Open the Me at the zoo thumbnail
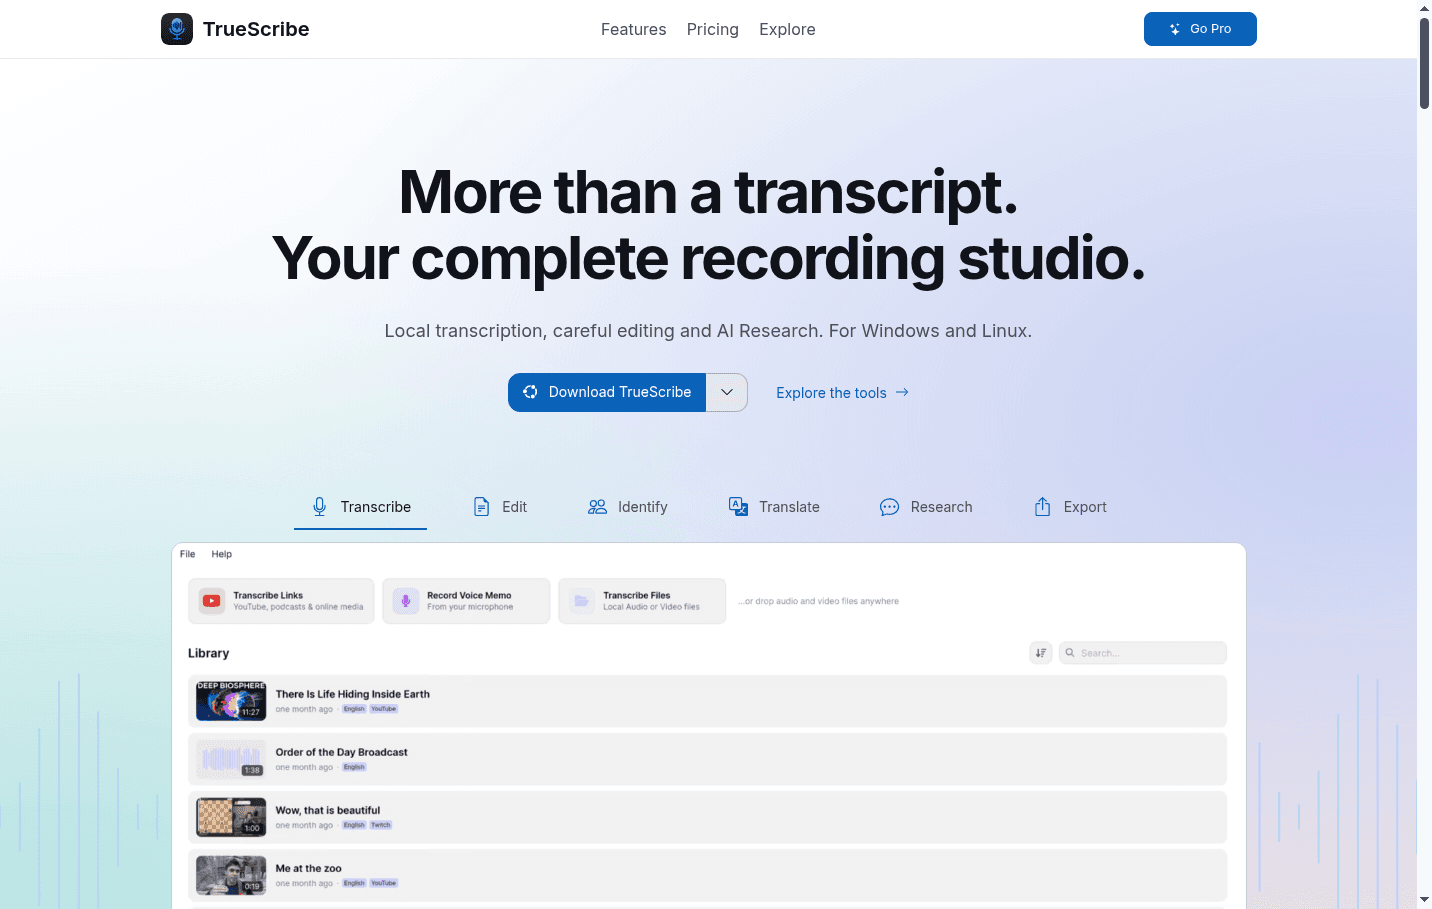This screenshot has height=909, width=1432. (231, 875)
